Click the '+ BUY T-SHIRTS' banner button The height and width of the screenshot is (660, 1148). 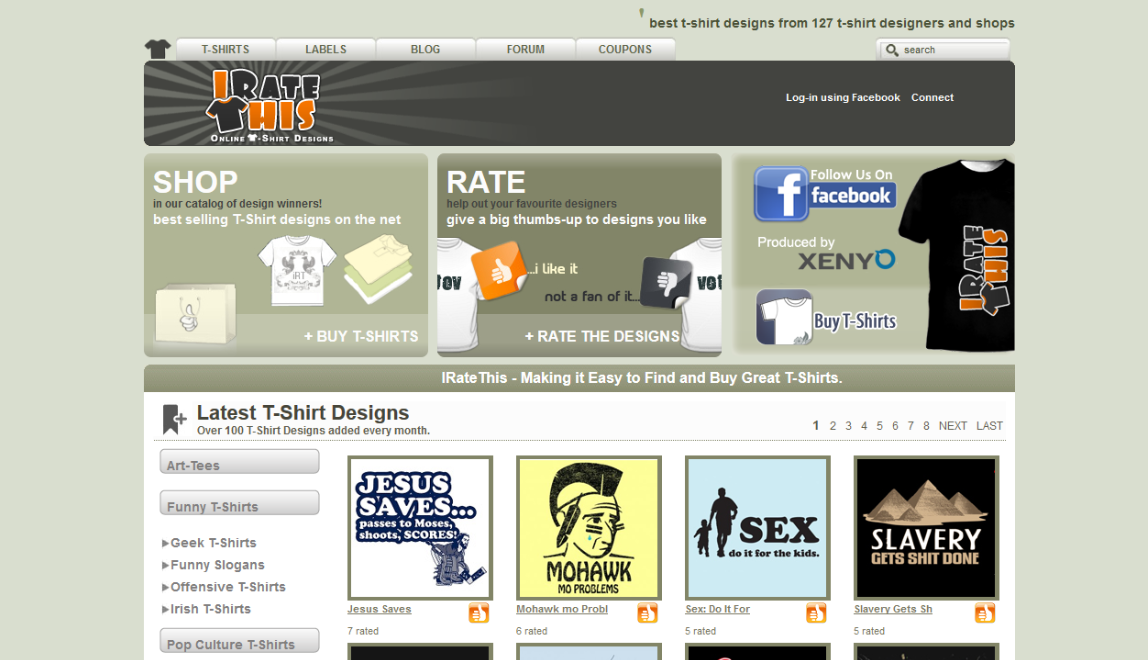[x=361, y=336]
